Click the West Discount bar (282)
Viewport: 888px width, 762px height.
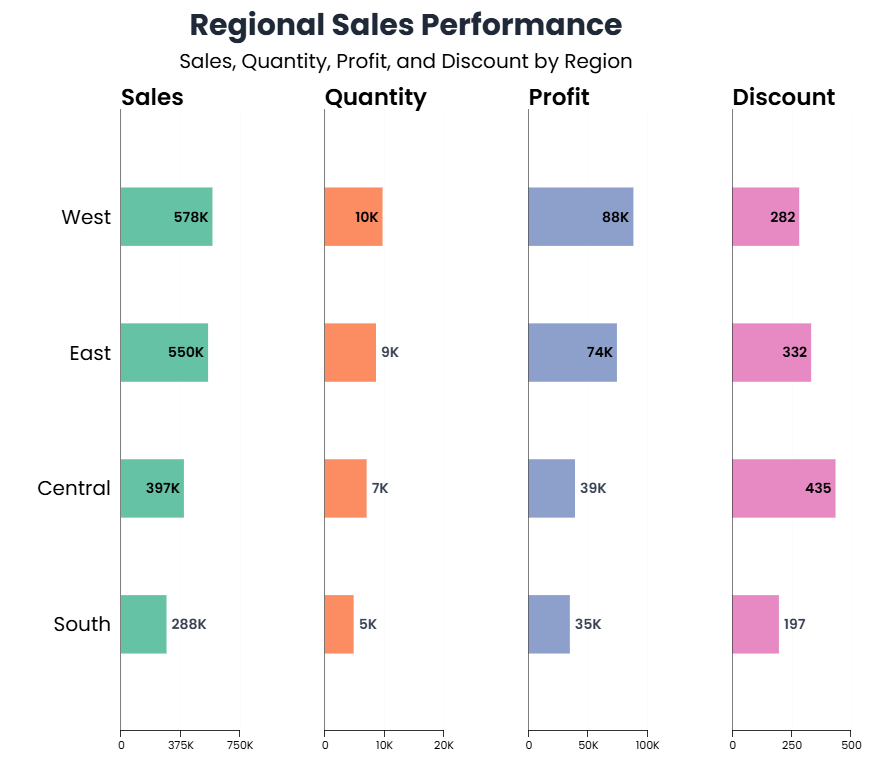(765, 217)
